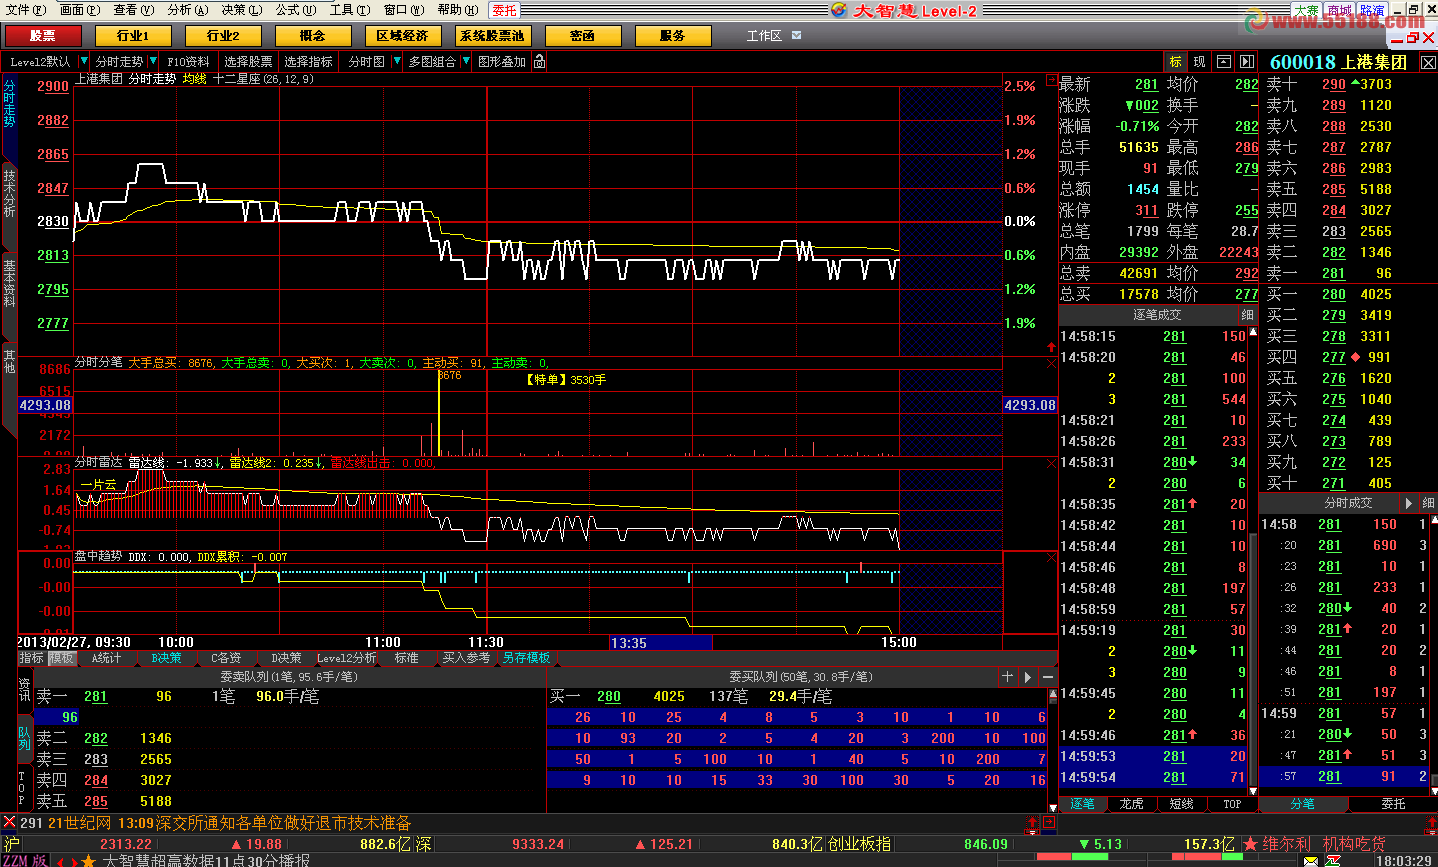1438x867 pixels.
Task: Select the 概念 category button
Action: (313, 36)
